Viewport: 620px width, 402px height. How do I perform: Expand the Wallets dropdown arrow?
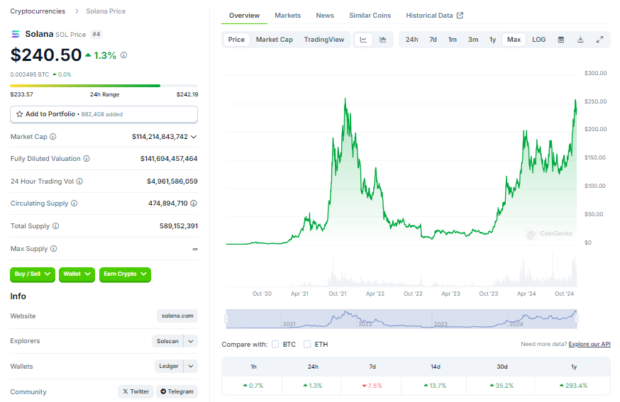[191, 366]
